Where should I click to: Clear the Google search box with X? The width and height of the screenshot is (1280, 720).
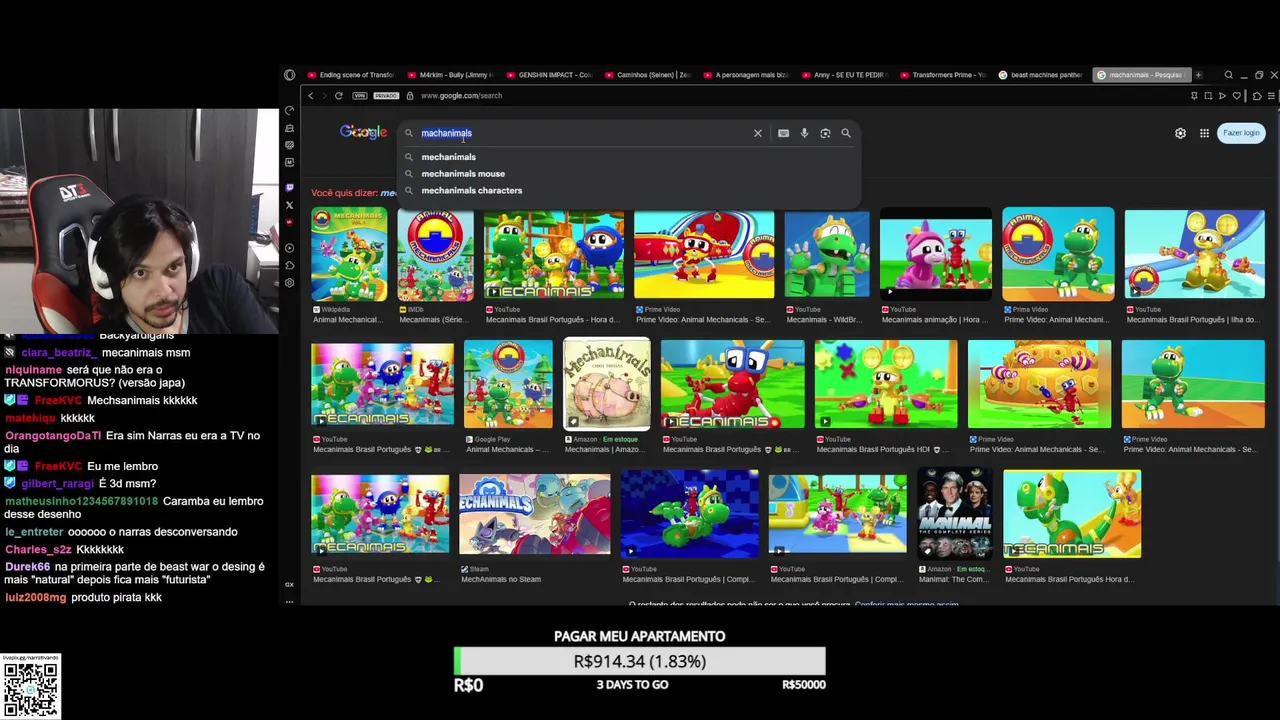click(x=758, y=133)
